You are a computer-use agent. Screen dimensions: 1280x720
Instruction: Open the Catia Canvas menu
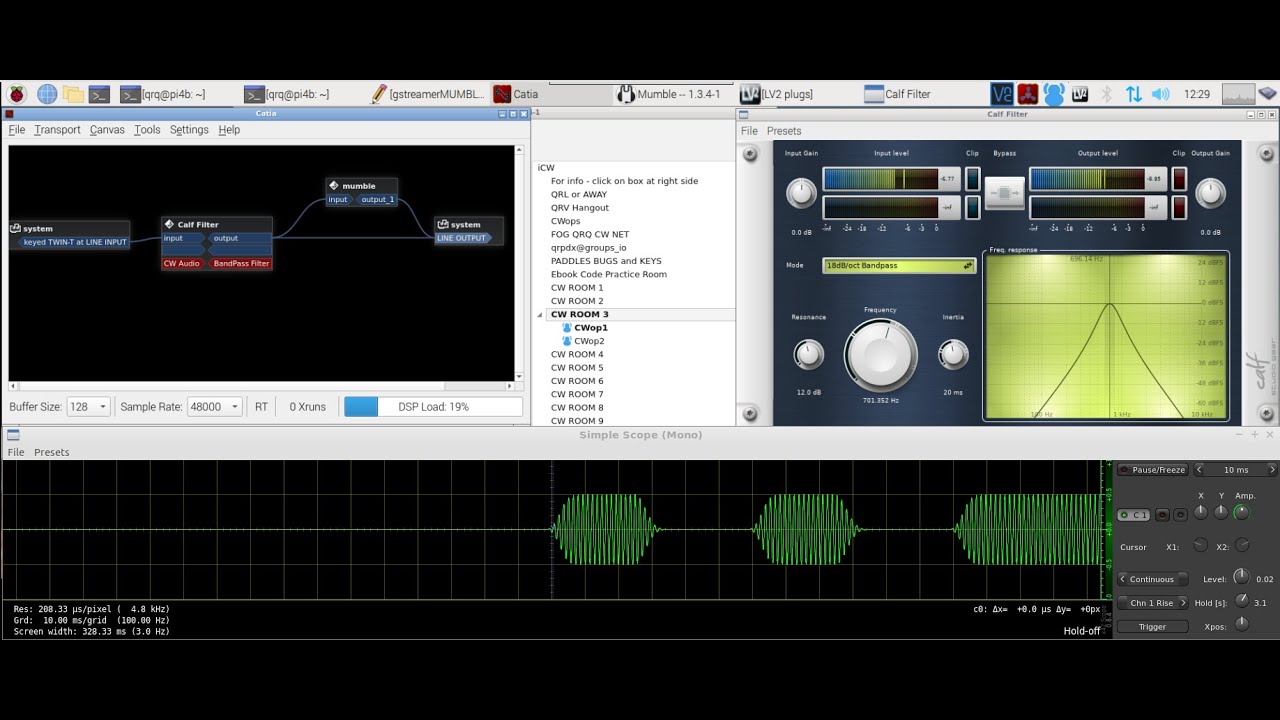(107, 130)
